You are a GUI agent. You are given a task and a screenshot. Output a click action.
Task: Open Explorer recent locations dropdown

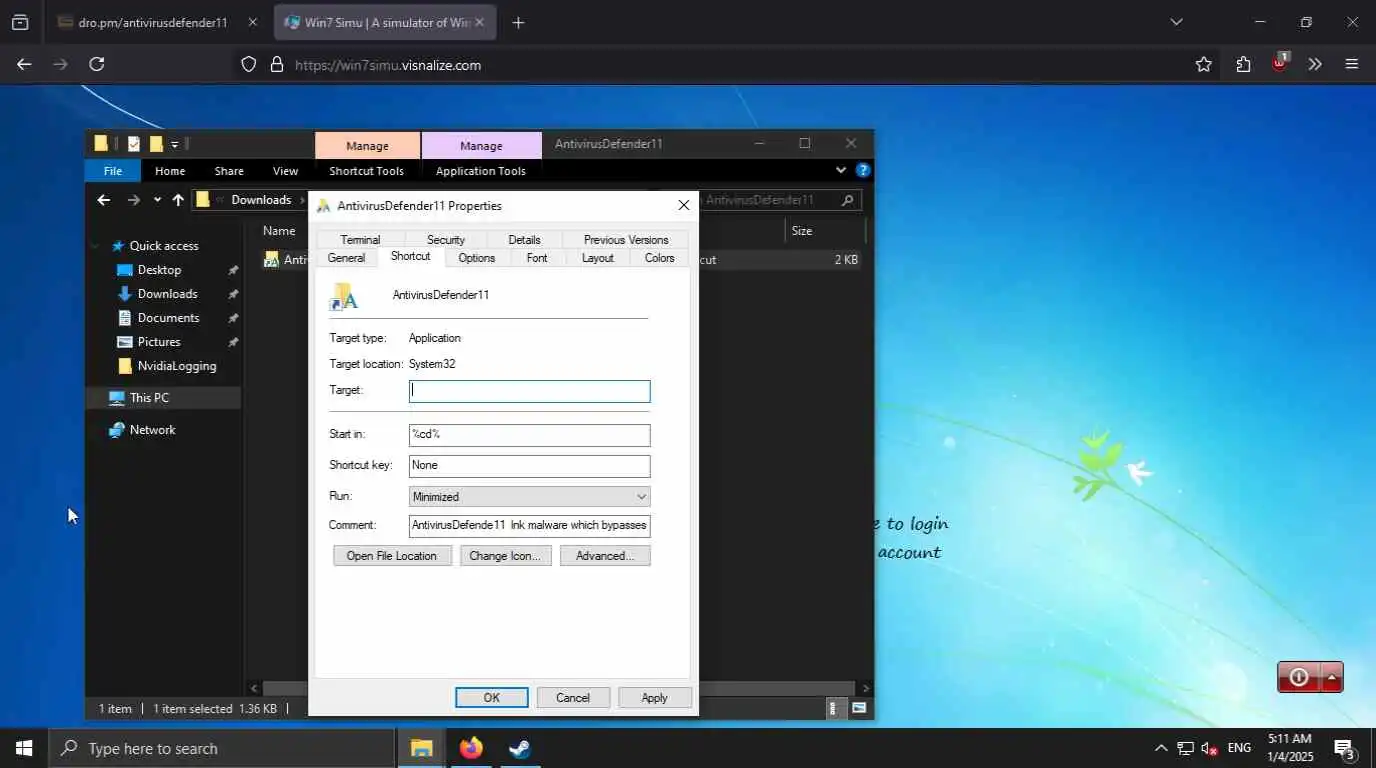point(157,200)
